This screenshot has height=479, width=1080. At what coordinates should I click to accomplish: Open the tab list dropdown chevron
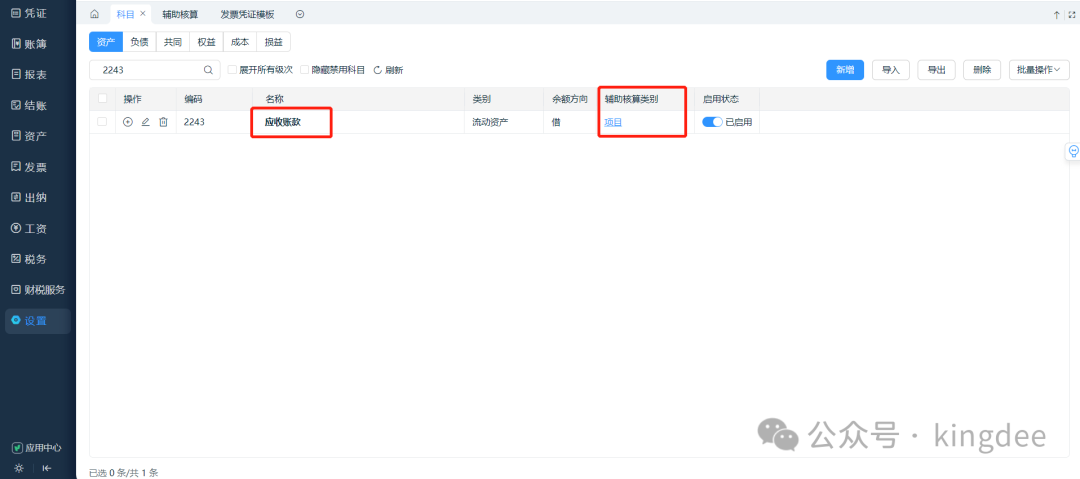click(300, 14)
